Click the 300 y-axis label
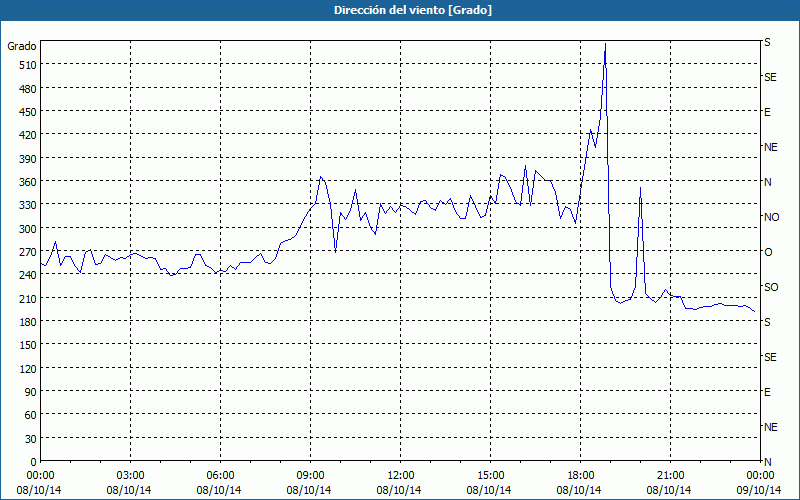The width and height of the screenshot is (800, 500). tap(29, 229)
